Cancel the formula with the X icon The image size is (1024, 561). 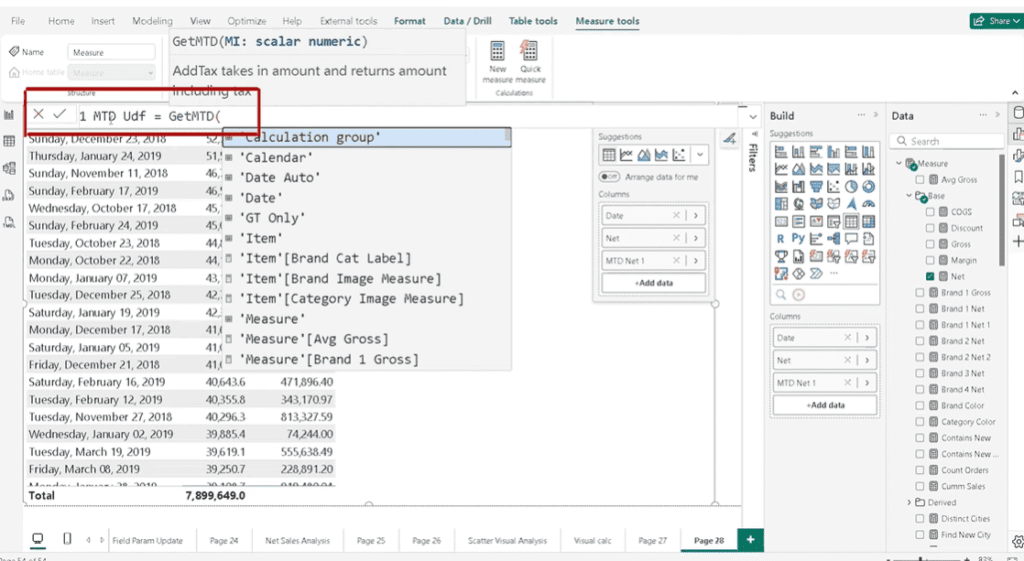39,114
